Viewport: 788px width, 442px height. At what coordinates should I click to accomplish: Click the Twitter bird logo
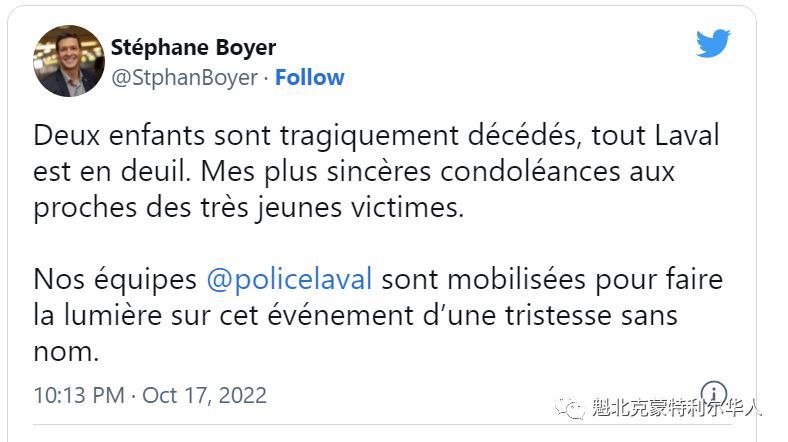713,43
